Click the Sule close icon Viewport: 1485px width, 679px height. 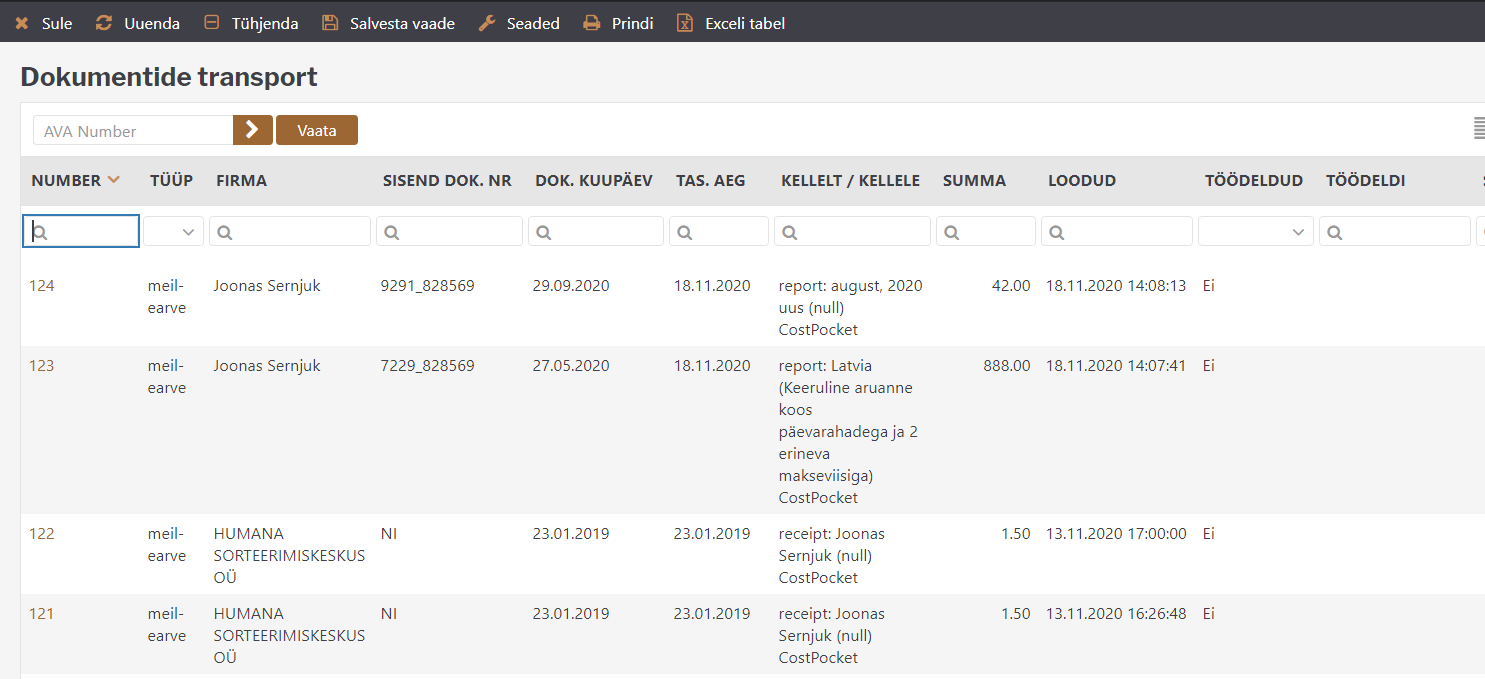[22, 23]
